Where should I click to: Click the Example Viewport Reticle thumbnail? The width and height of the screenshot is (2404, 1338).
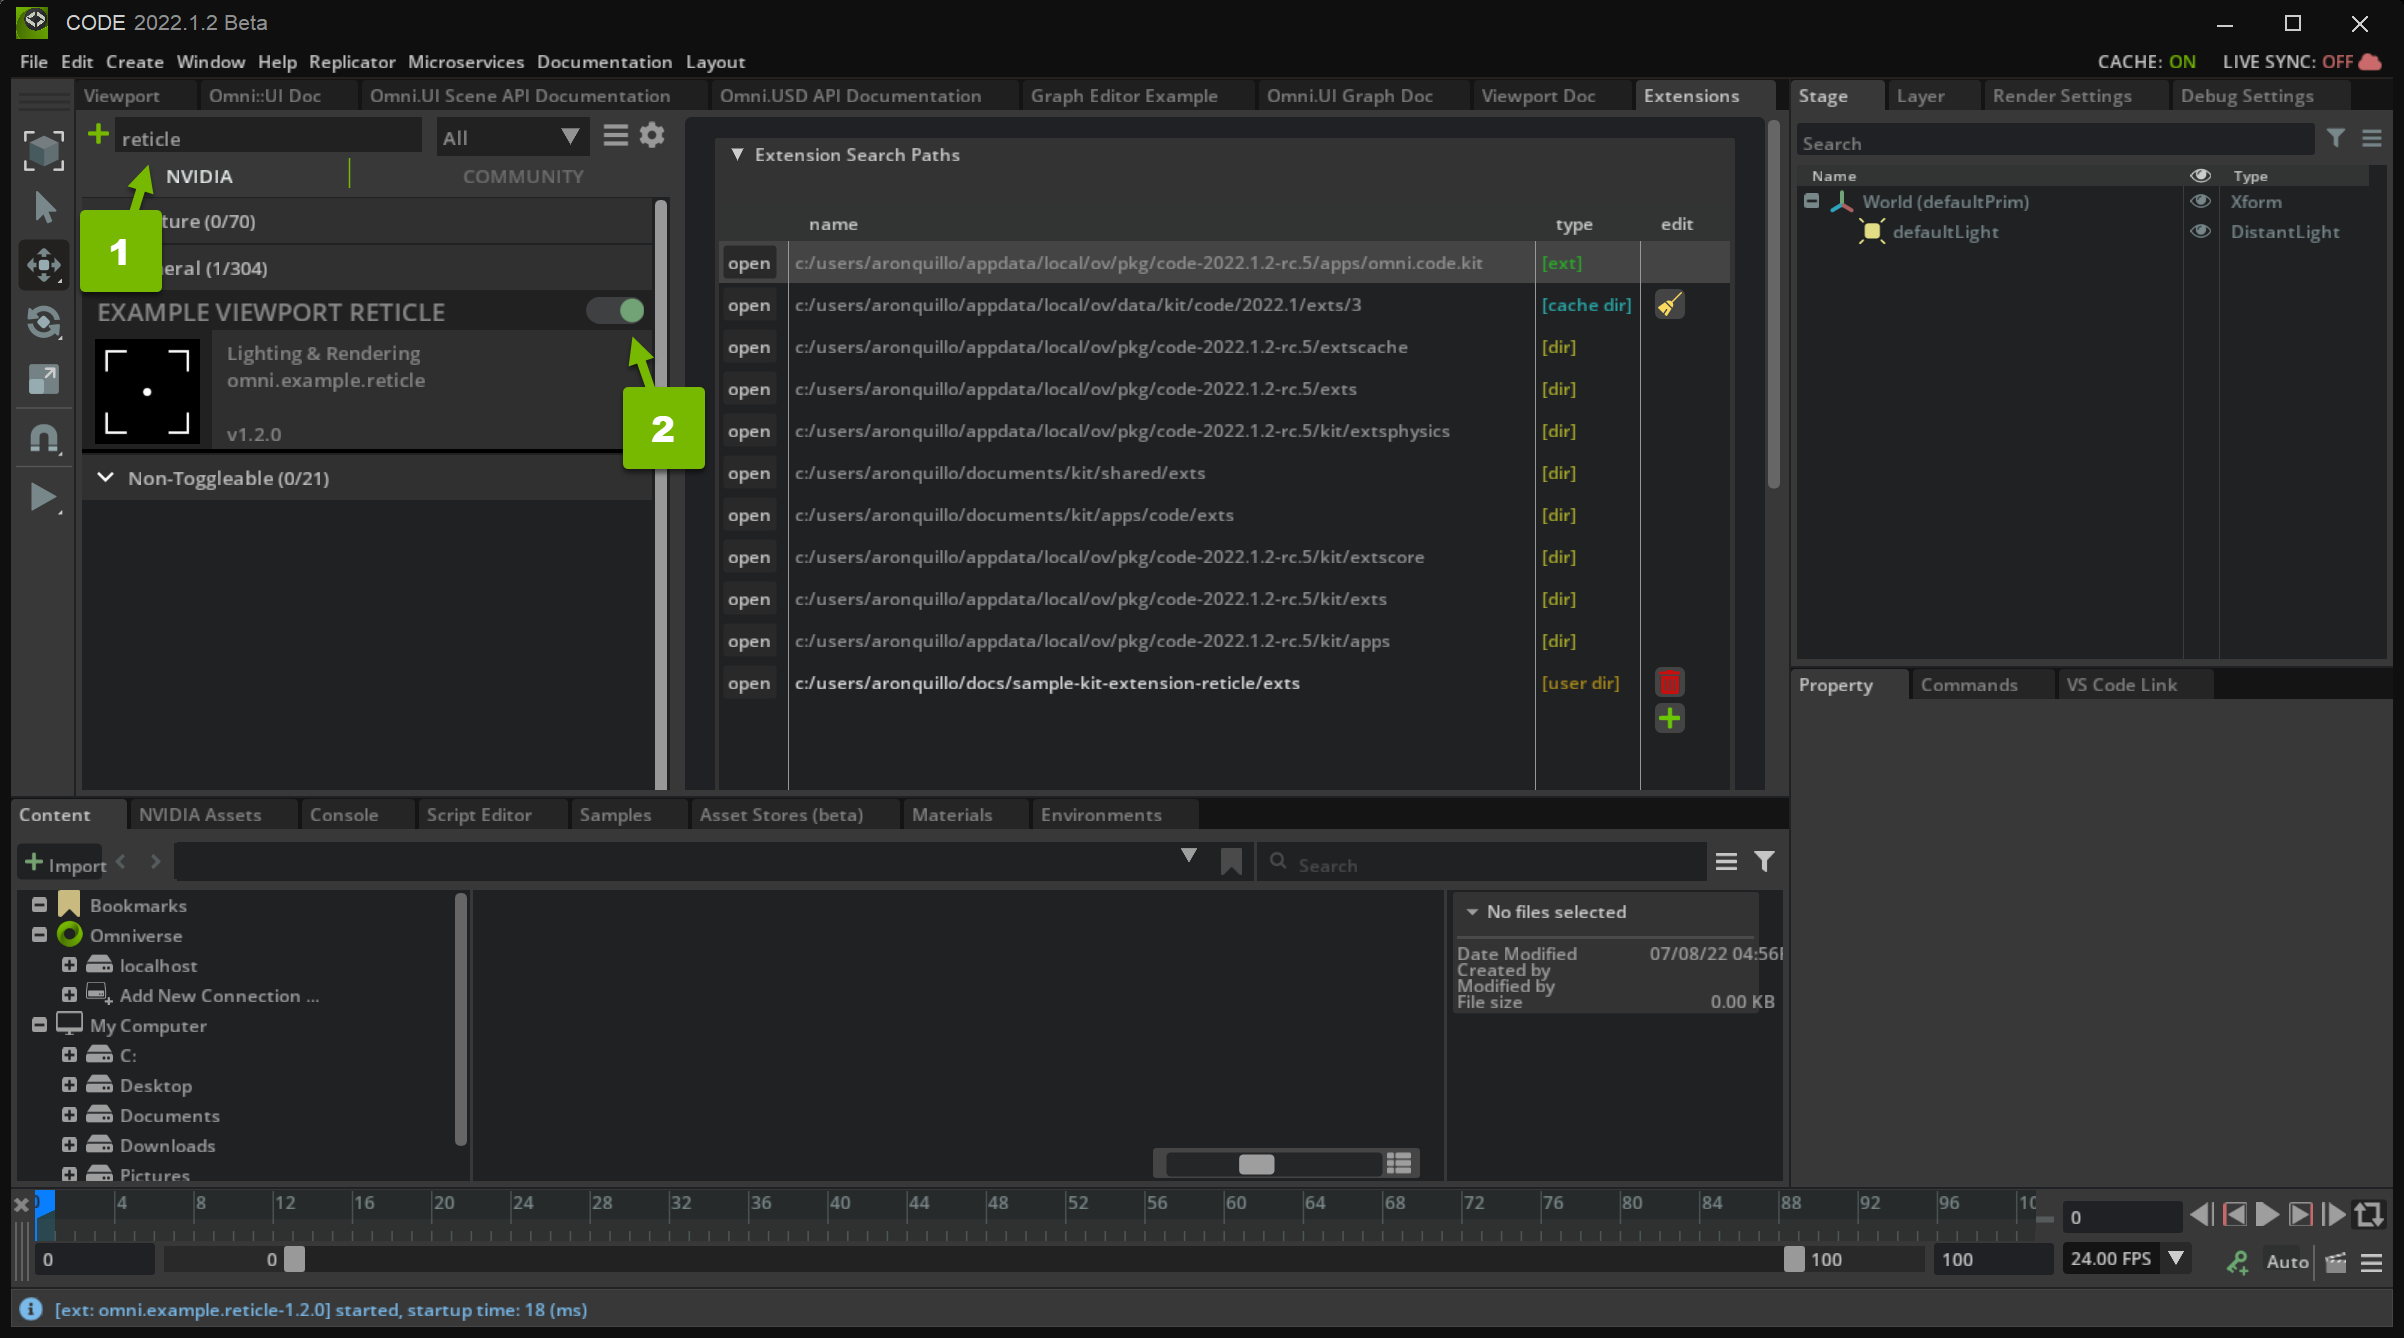coord(147,391)
